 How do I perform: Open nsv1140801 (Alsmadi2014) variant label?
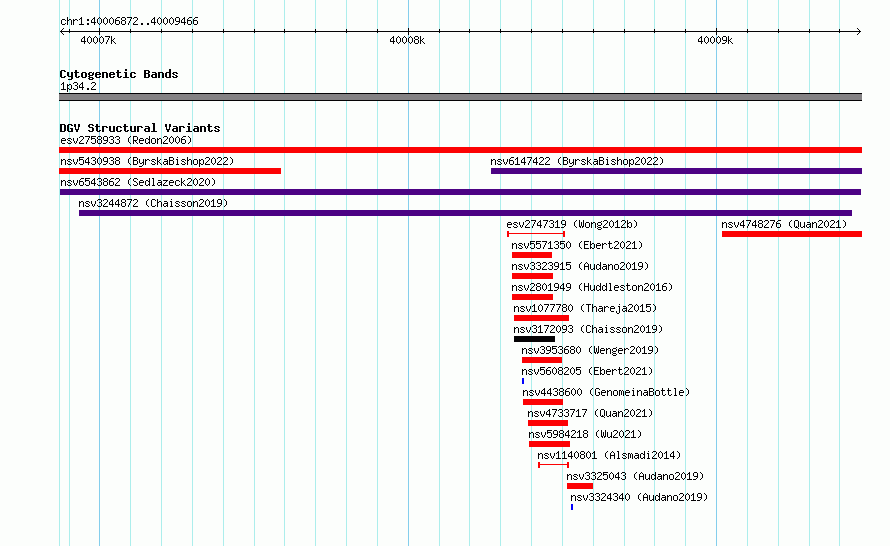click(609, 455)
